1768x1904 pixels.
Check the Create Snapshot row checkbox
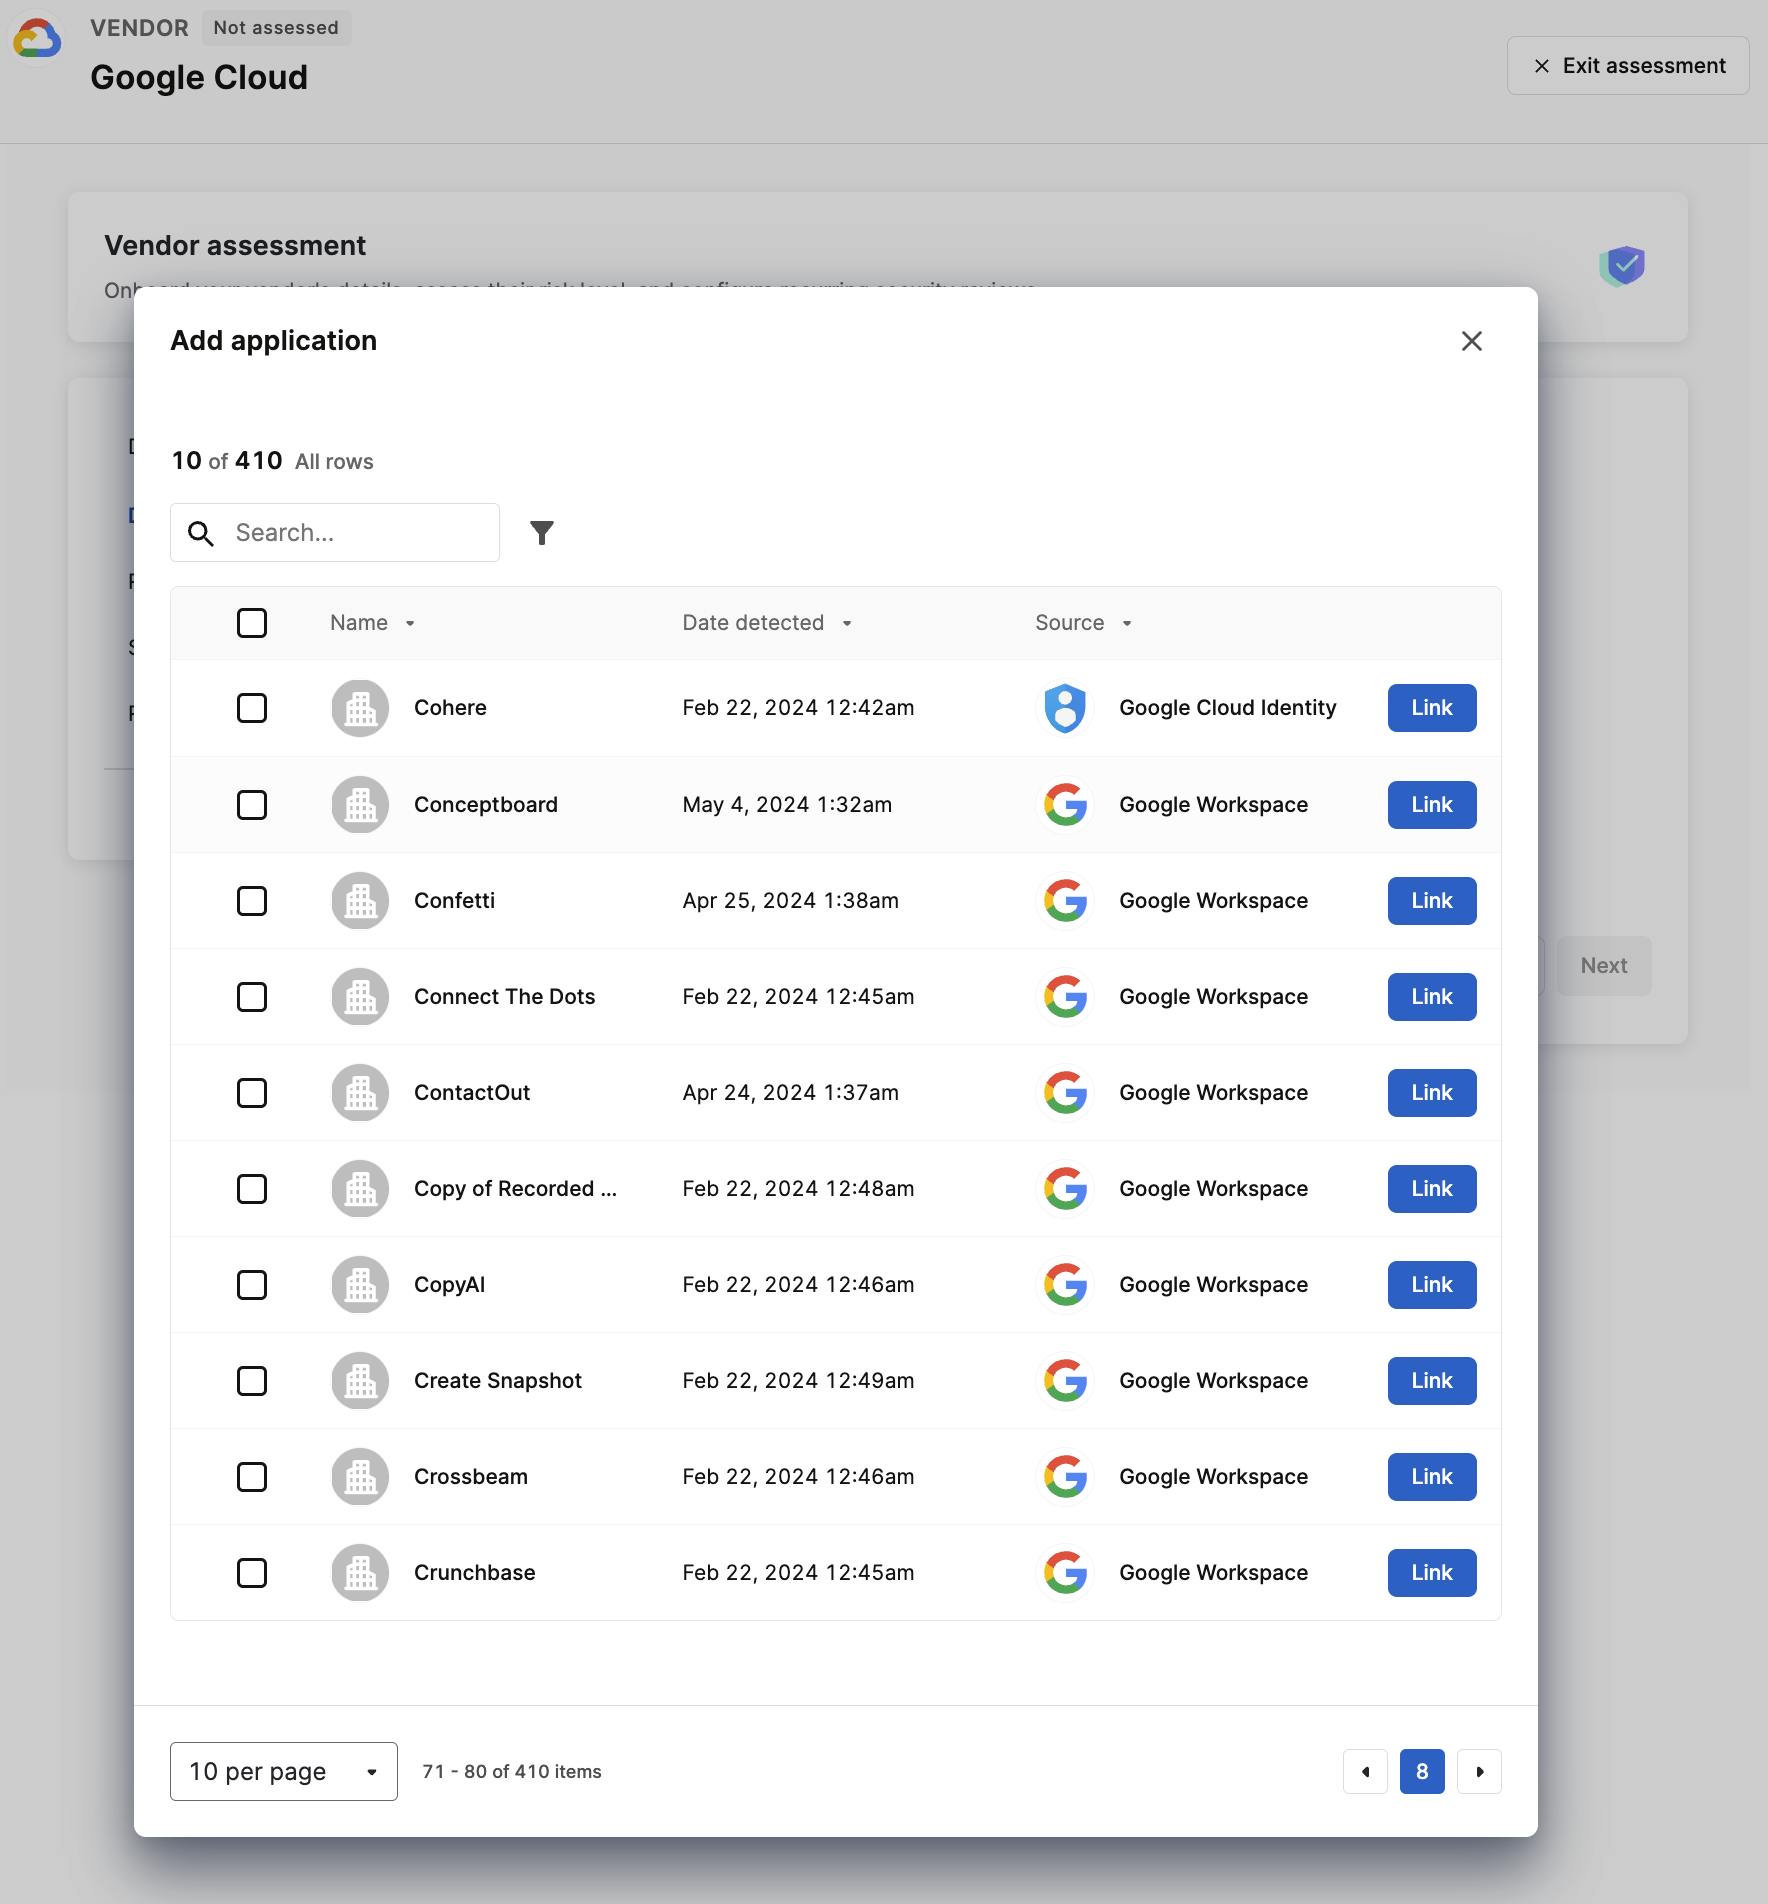tap(252, 1381)
